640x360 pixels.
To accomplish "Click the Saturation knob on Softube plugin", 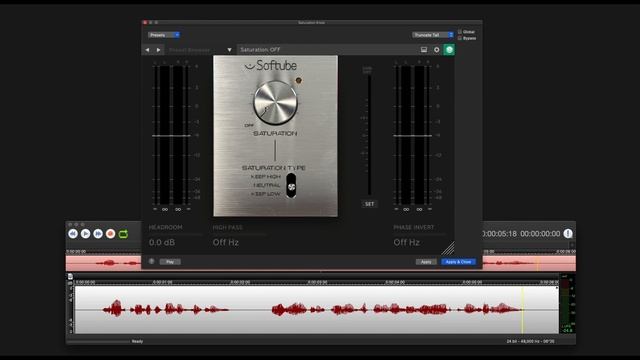I will [x=276, y=103].
